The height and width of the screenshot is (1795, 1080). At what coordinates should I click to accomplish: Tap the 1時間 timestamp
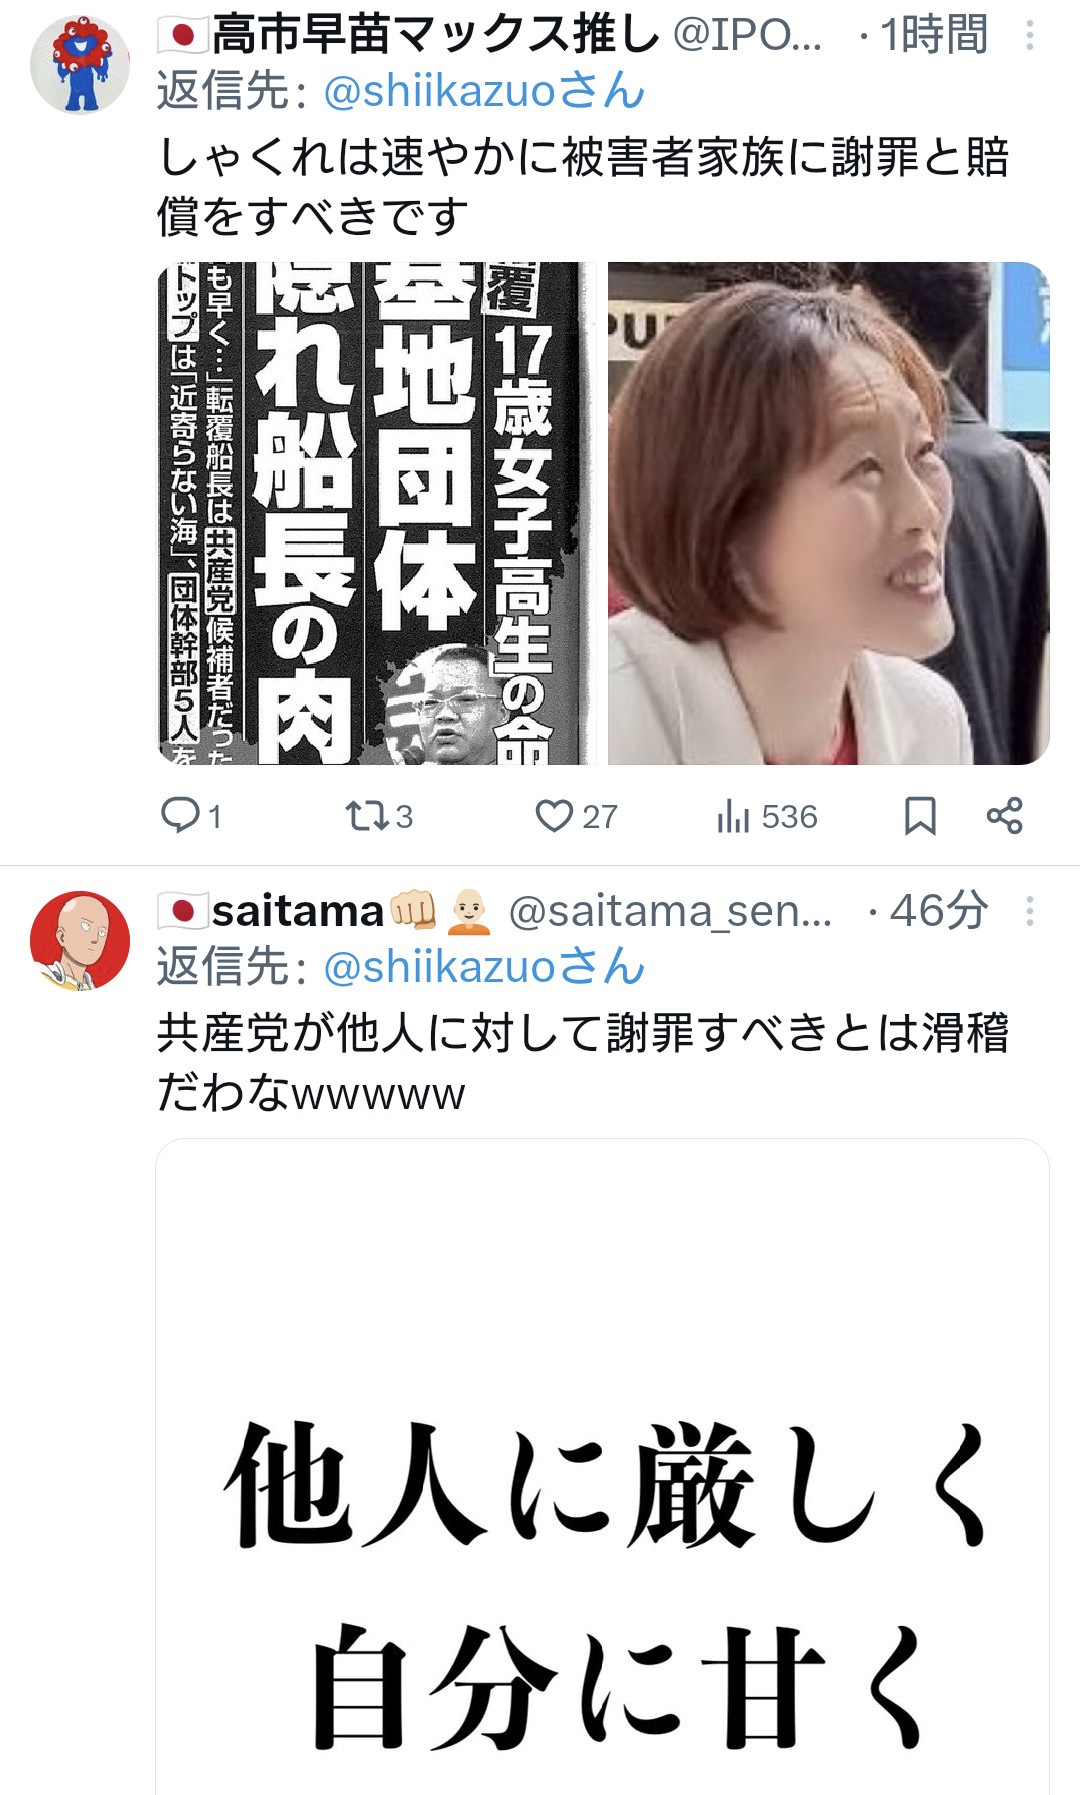(934, 35)
